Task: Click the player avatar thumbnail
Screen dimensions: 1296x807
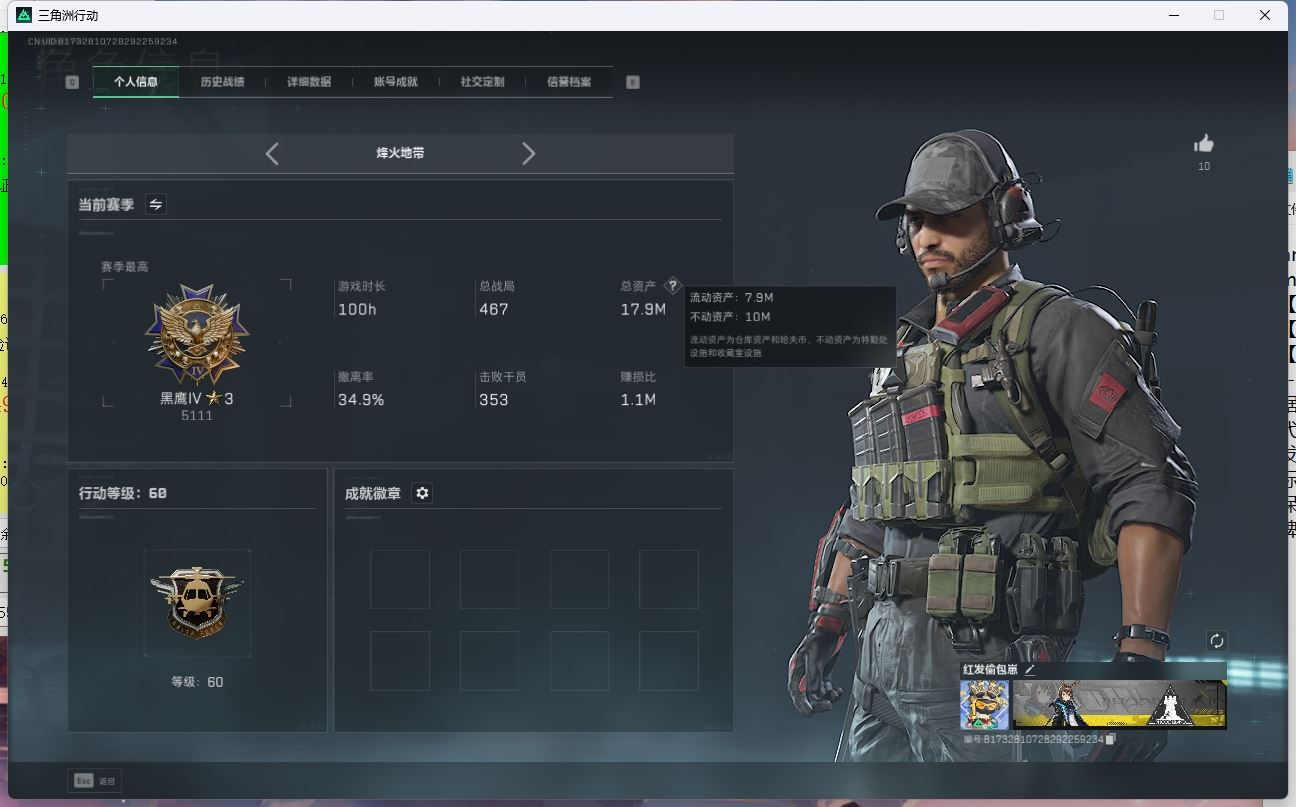Action: [x=984, y=705]
